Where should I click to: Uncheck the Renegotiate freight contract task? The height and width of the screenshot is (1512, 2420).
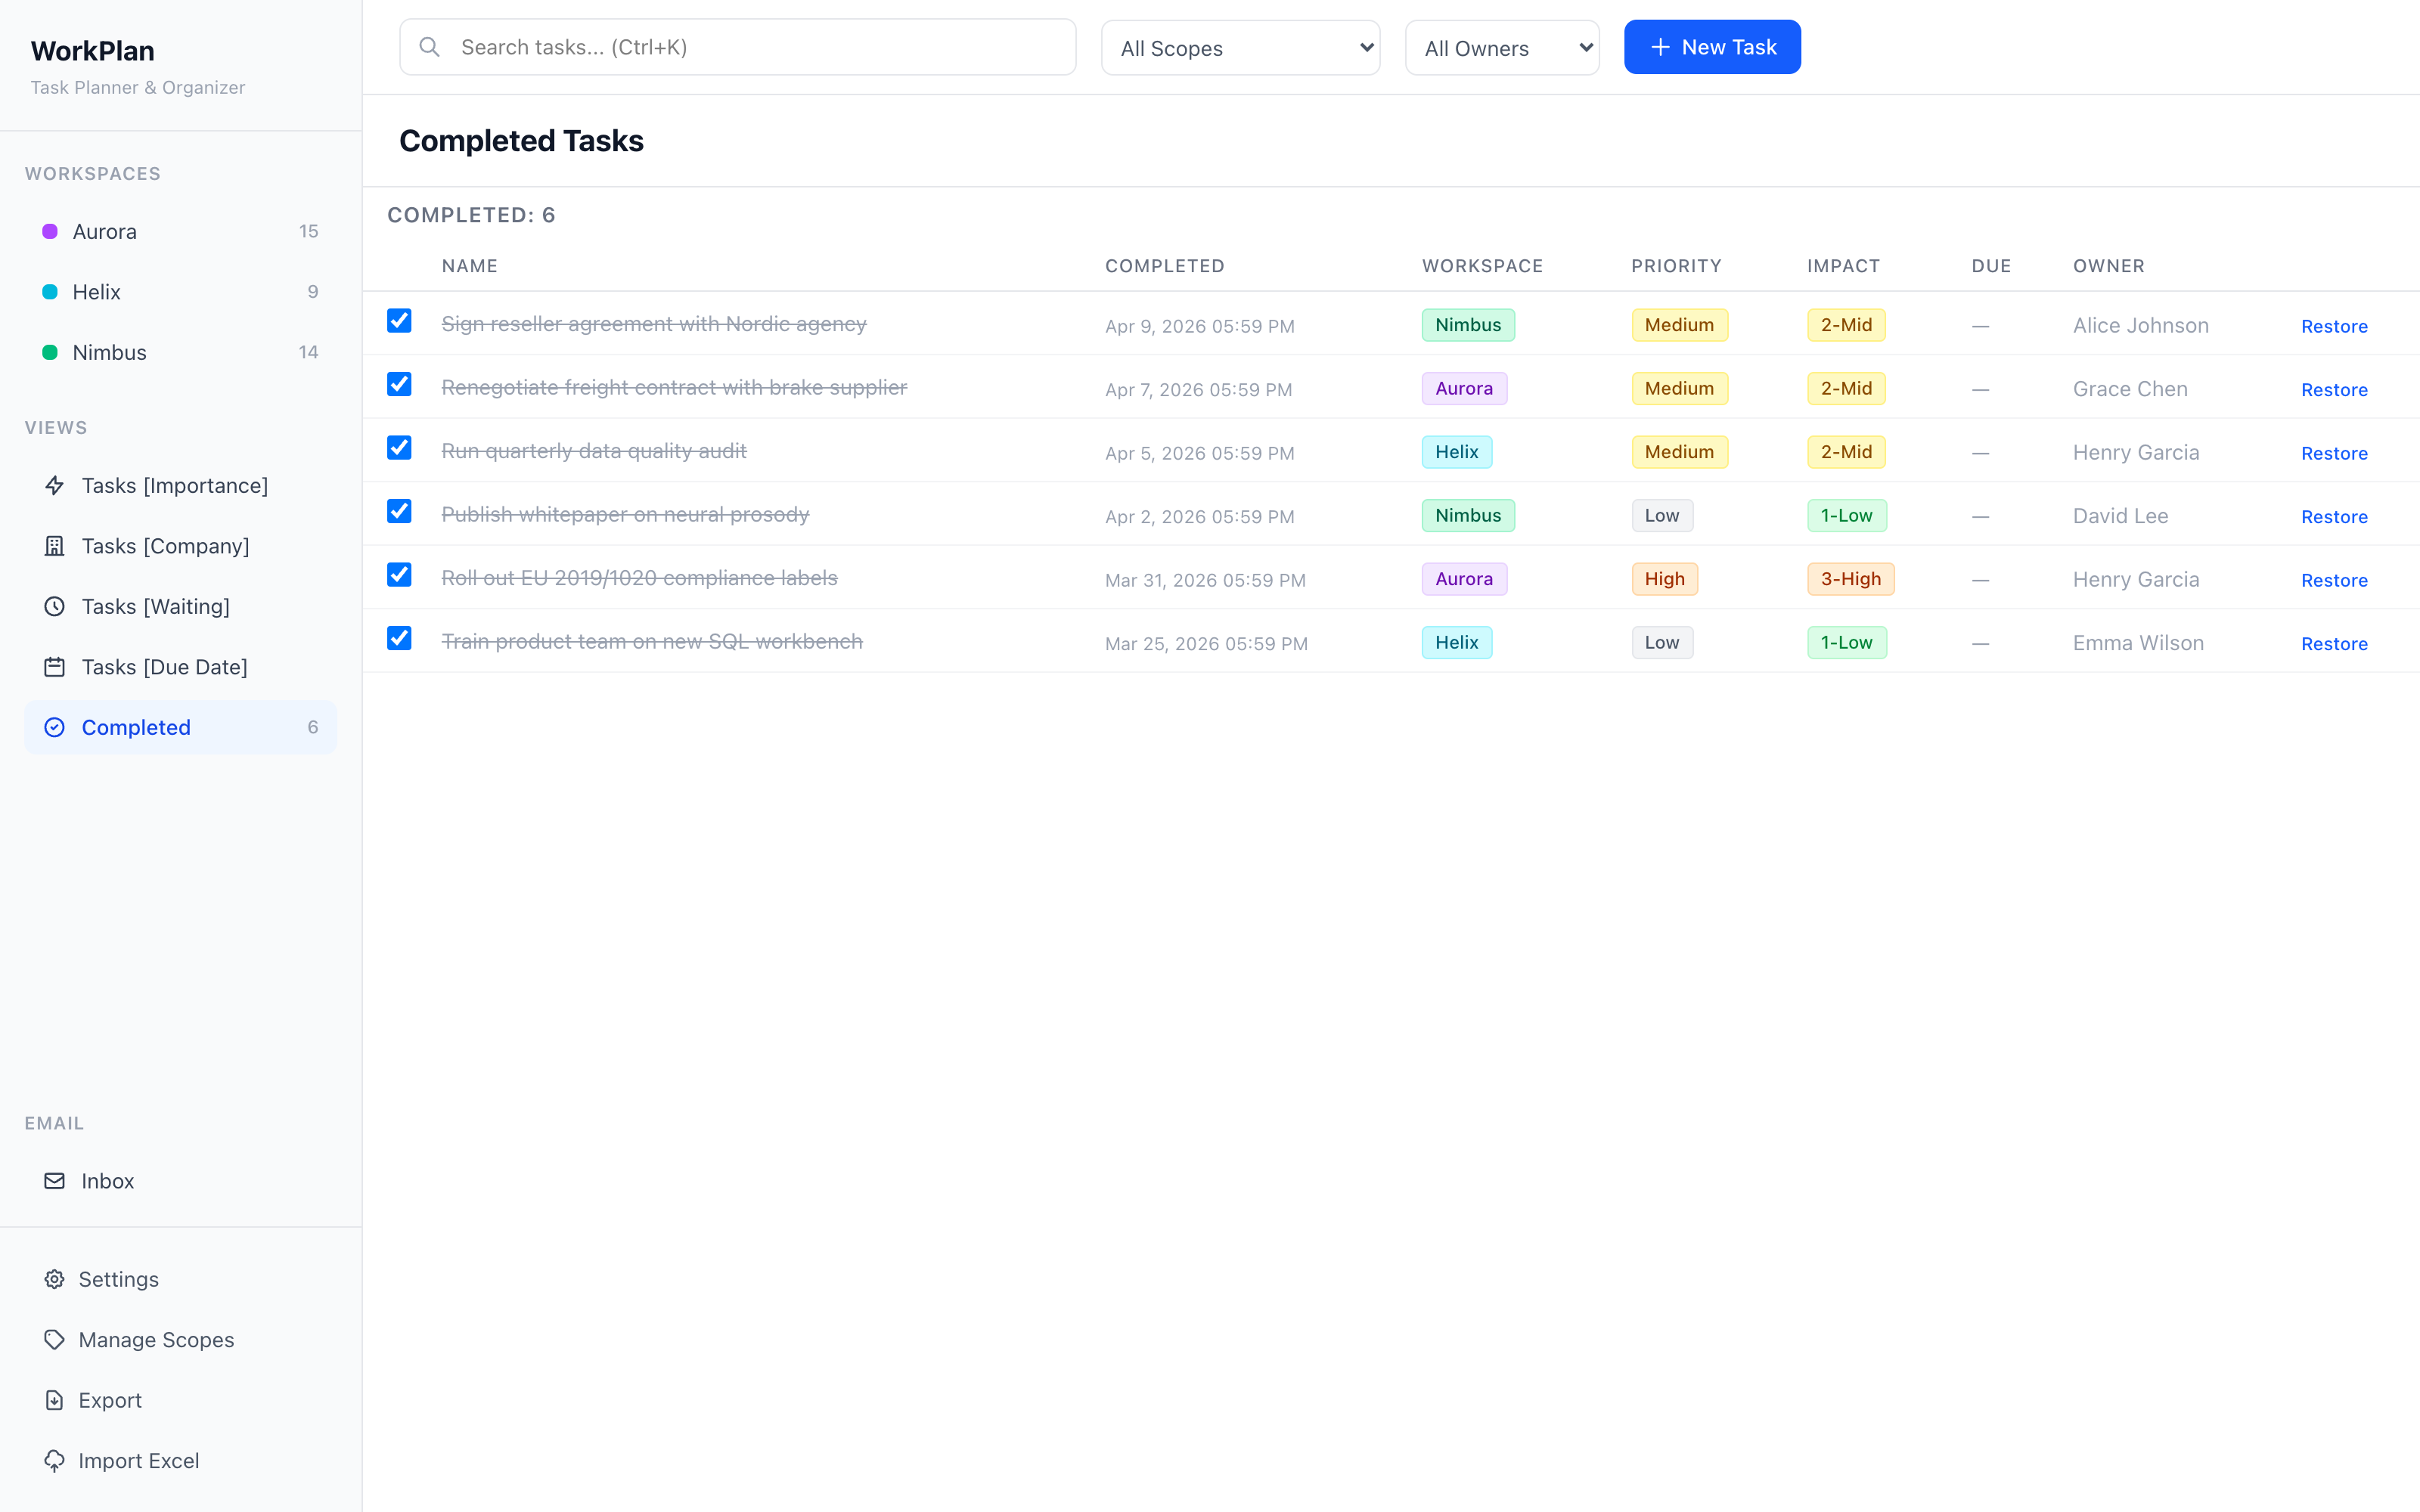click(399, 385)
